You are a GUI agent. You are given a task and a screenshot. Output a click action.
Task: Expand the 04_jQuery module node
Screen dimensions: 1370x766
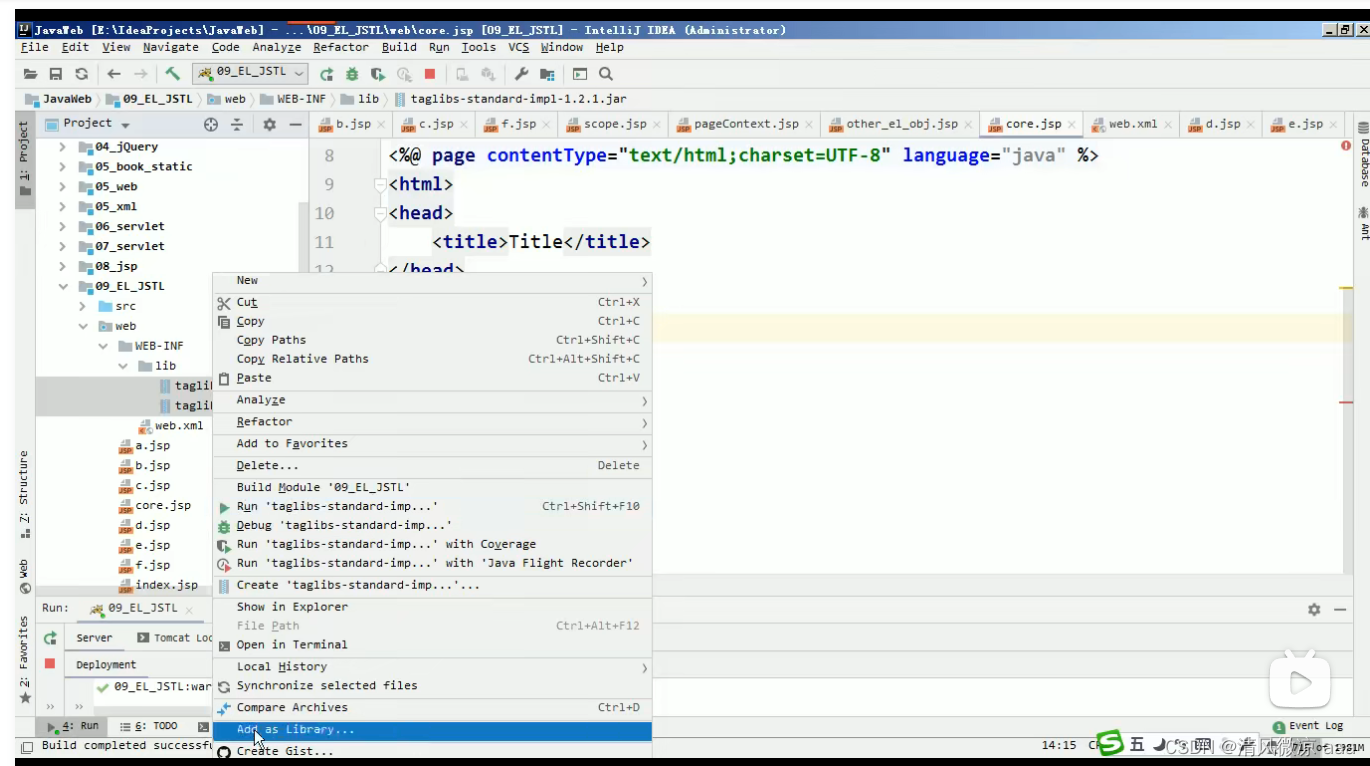tap(62, 147)
